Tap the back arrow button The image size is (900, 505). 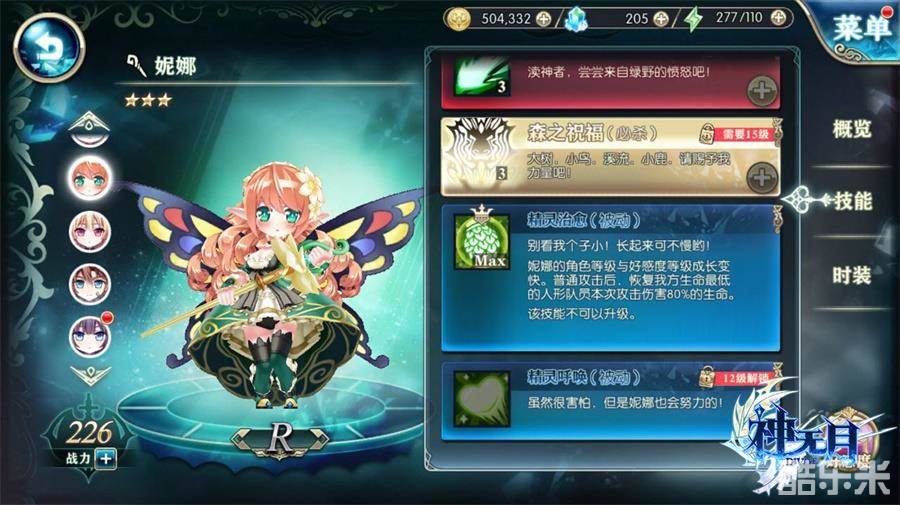(49, 48)
